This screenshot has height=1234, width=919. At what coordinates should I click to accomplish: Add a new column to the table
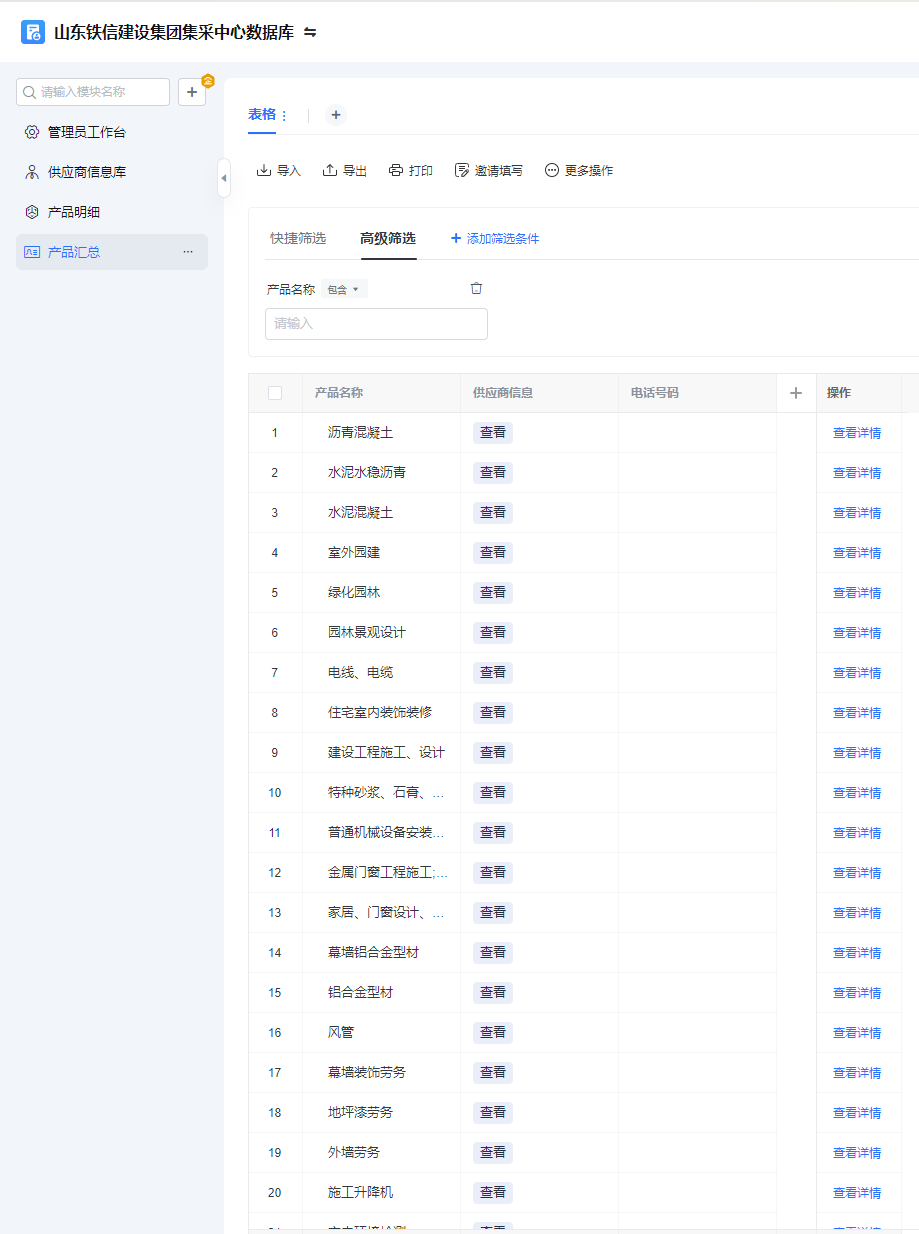[x=796, y=393]
